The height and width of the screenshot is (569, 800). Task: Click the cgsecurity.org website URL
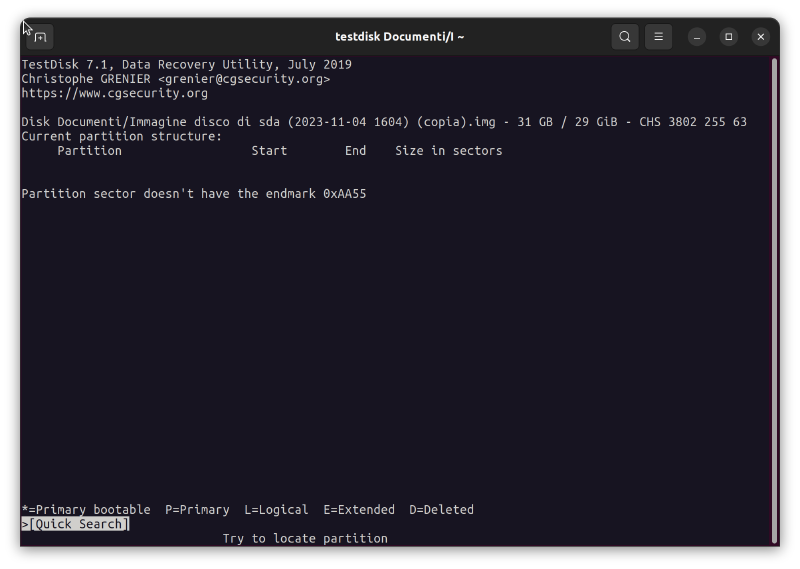point(115,93)
